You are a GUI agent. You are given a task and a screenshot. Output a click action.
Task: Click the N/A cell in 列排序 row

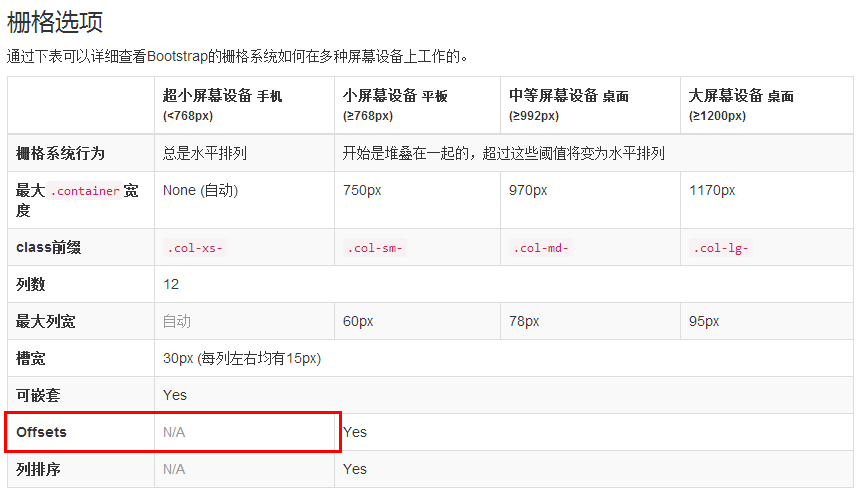174,469
